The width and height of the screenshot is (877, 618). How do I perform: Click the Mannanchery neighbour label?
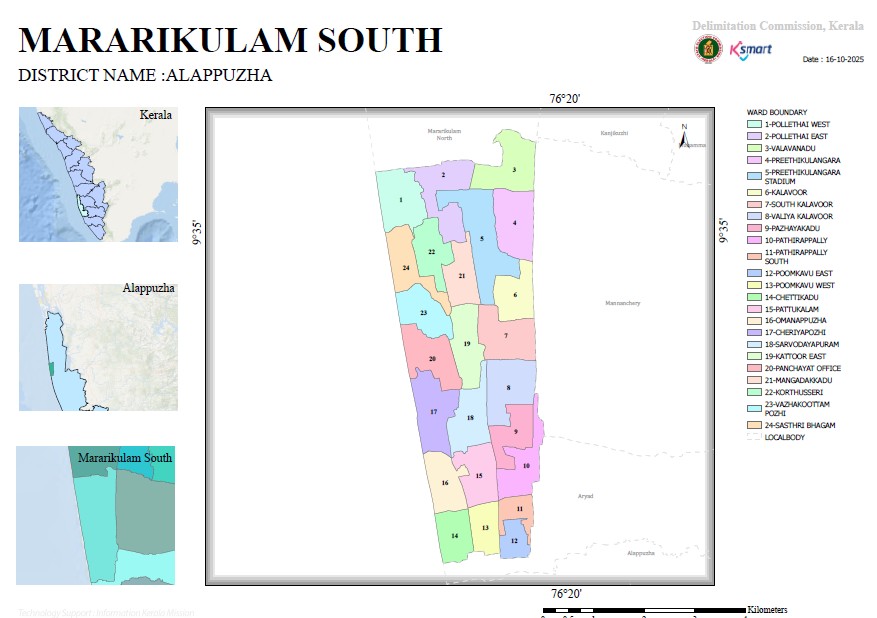(x=623, y=303)
